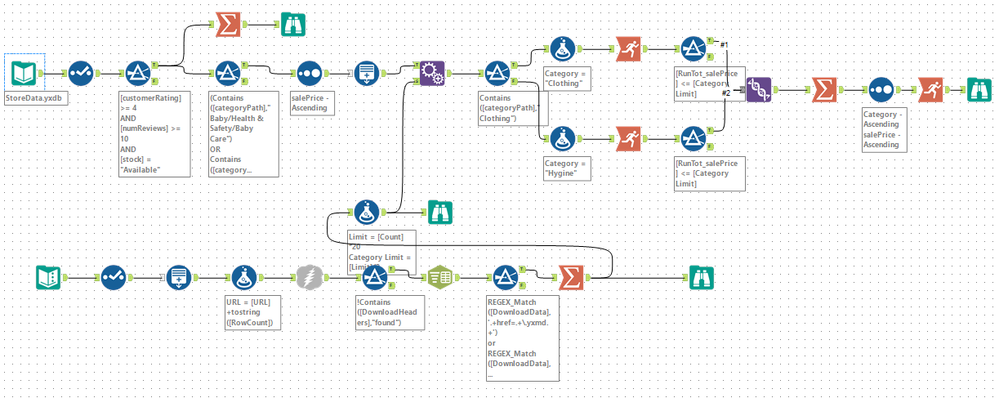Click the Running Total tool after Clothing formula
The image size is (999, 399).
tap(628, 49)
